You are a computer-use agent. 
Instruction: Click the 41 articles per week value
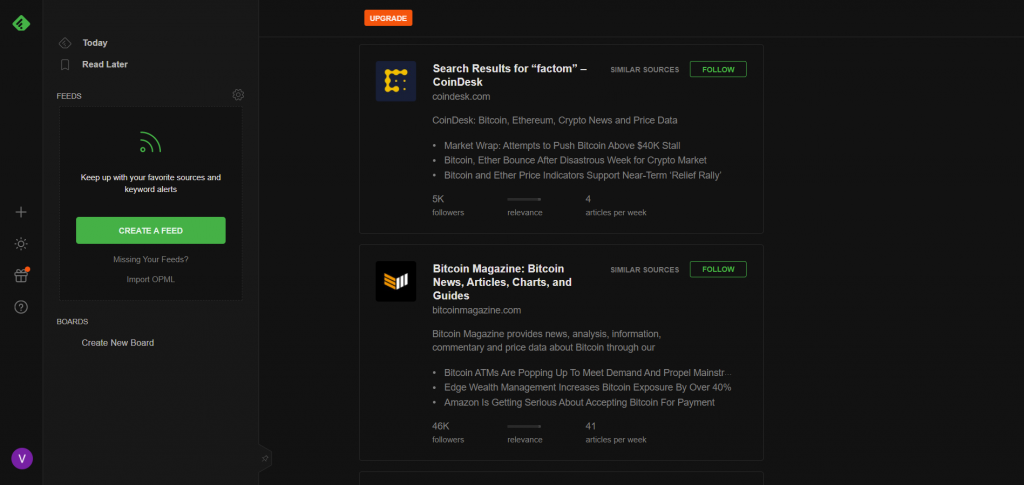[x=591, y=426]
